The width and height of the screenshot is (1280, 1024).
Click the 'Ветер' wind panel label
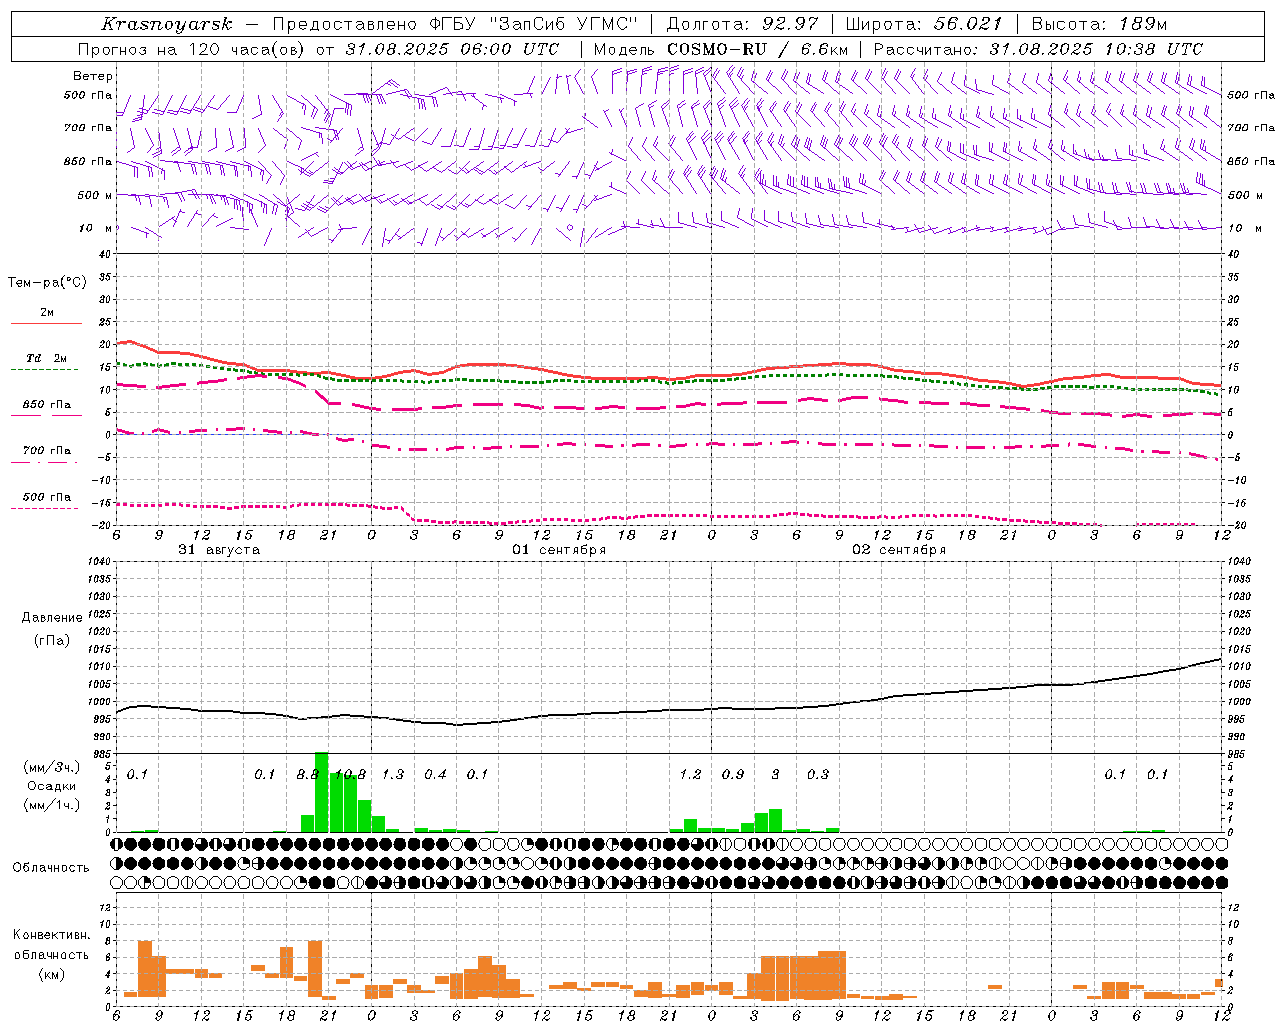(93, 76)
